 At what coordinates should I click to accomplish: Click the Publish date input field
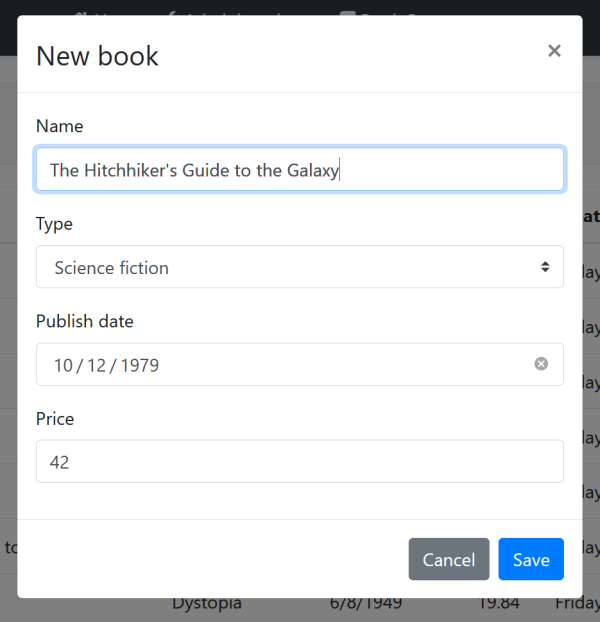(x=280, y=365)
